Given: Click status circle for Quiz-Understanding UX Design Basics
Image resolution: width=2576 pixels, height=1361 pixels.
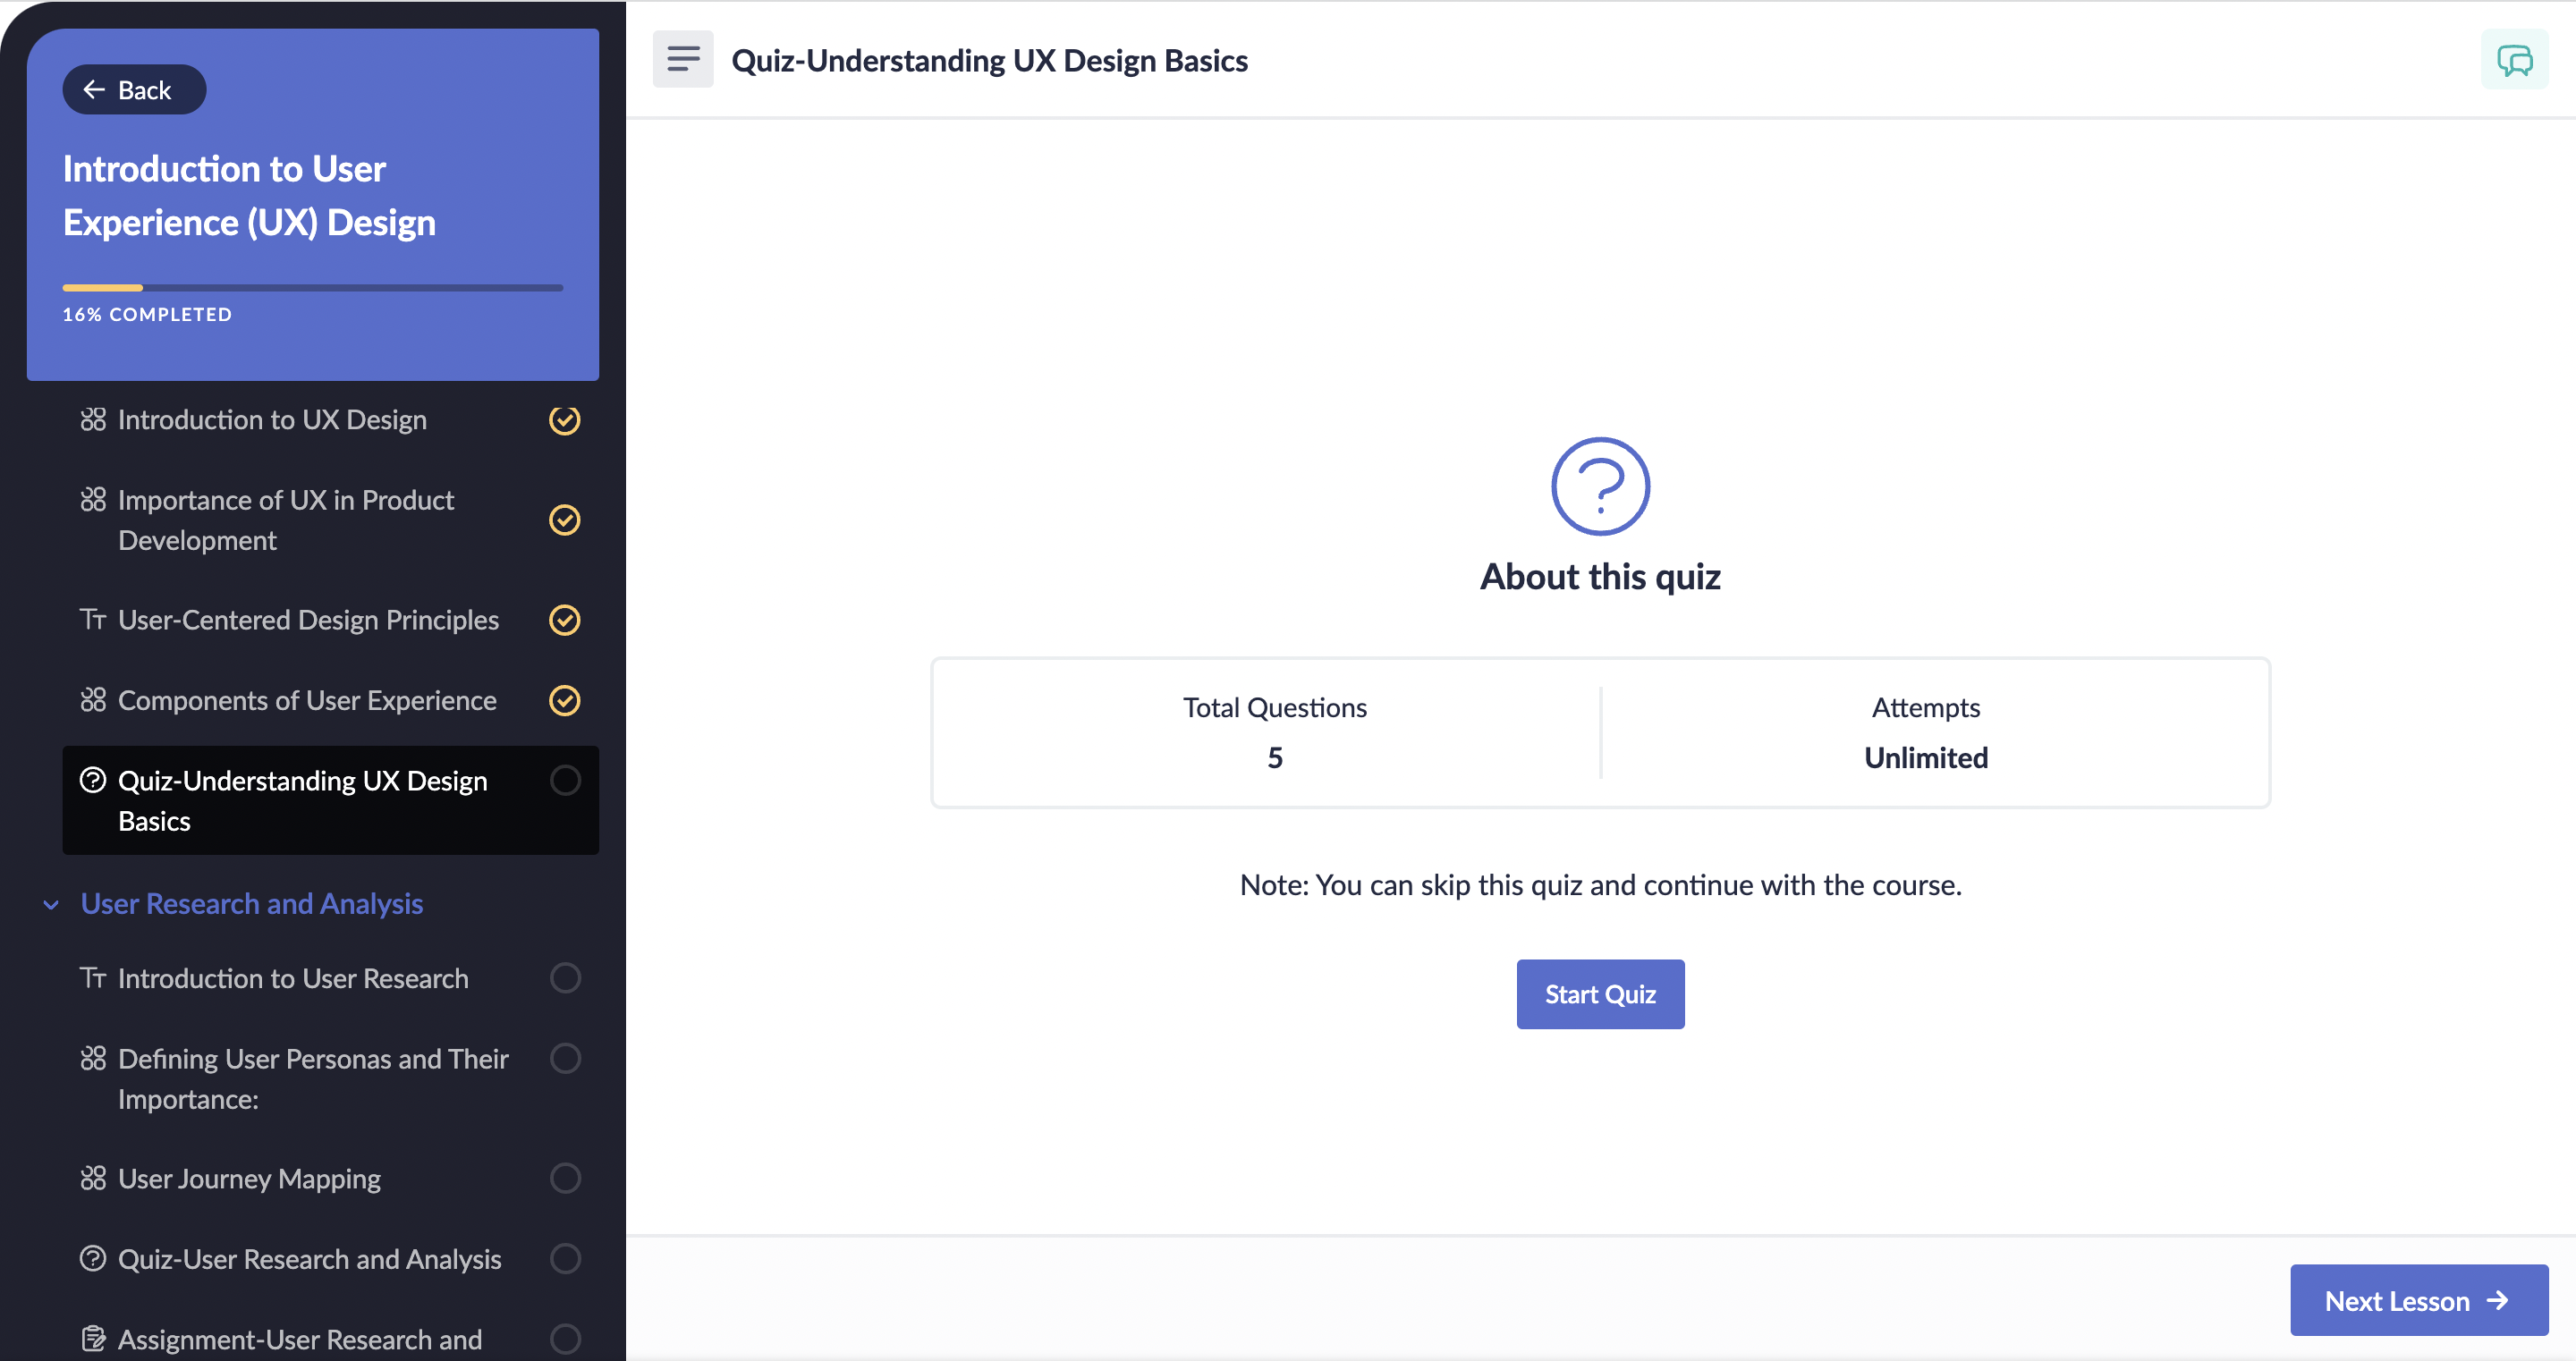Looking at the screenshot, I should pyautogui.click(x=565, y=780).
